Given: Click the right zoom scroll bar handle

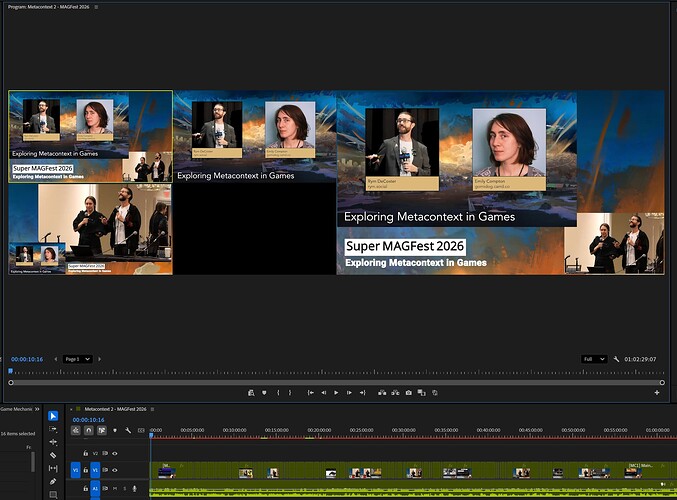Looking at the screenshot, I should click(x=662, y=383).
